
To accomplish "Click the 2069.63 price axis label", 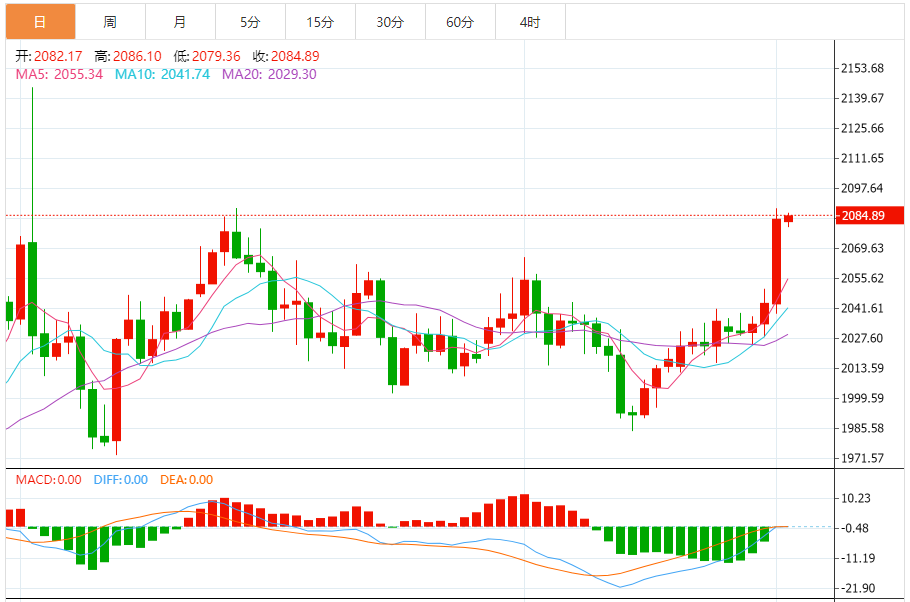I will click(862, 248).
